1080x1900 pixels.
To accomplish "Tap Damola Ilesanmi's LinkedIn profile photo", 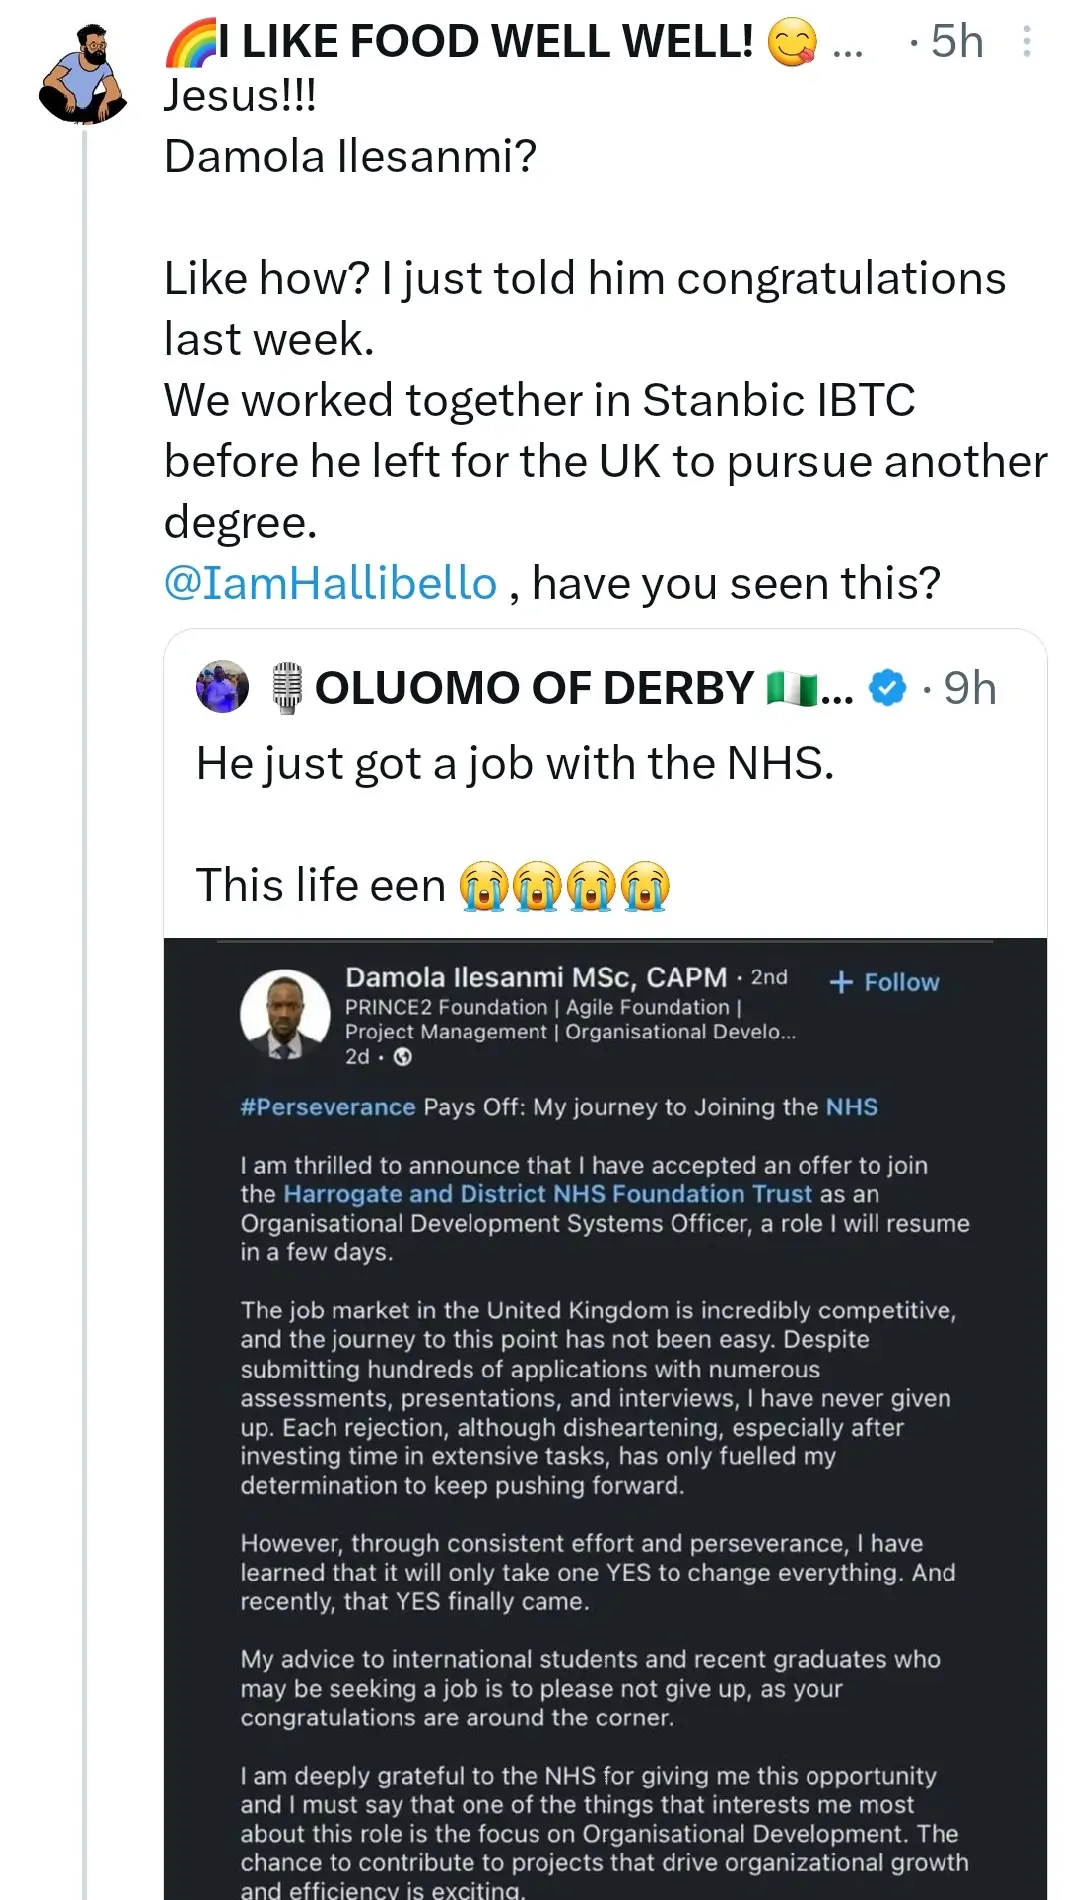I will [x=285, y=1014].
